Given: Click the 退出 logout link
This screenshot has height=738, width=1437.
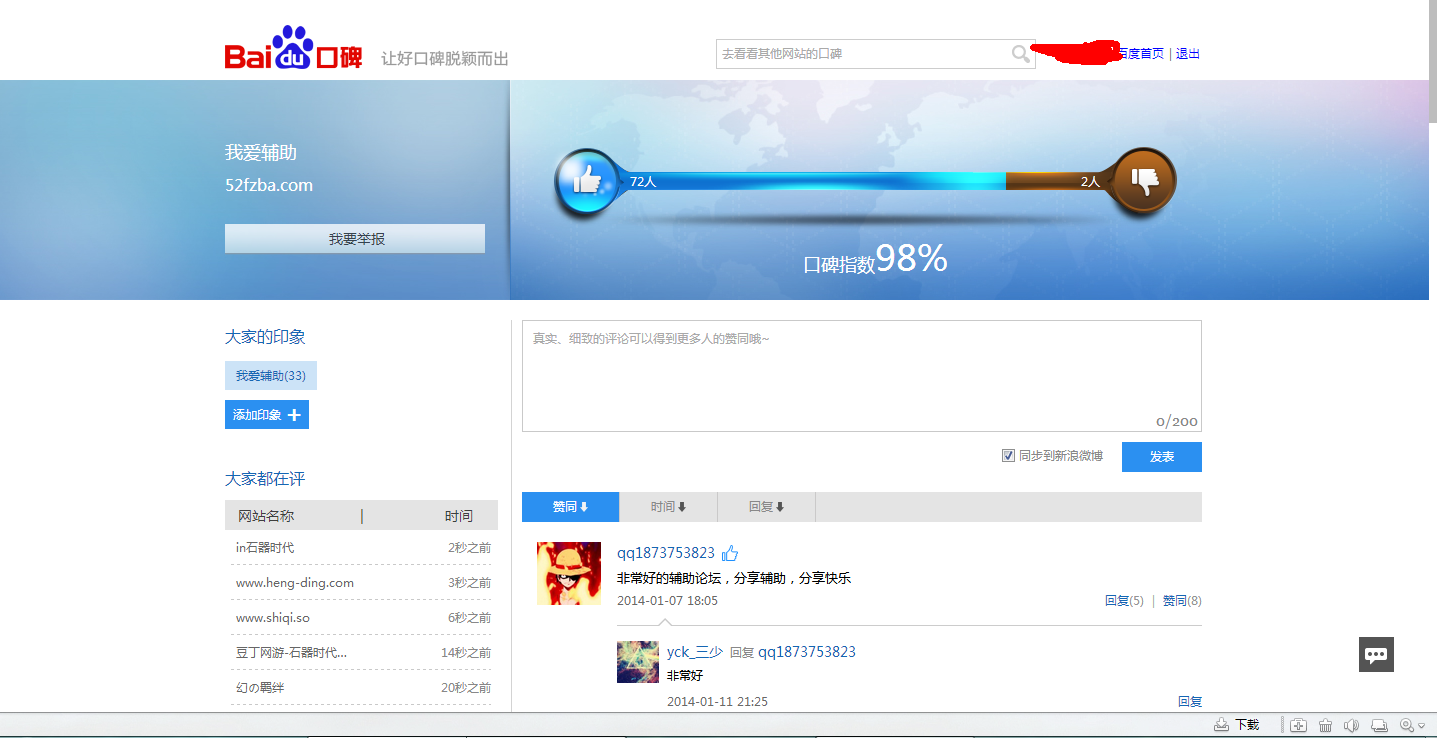Looking at the screenshot, I should click(1187, 54).
